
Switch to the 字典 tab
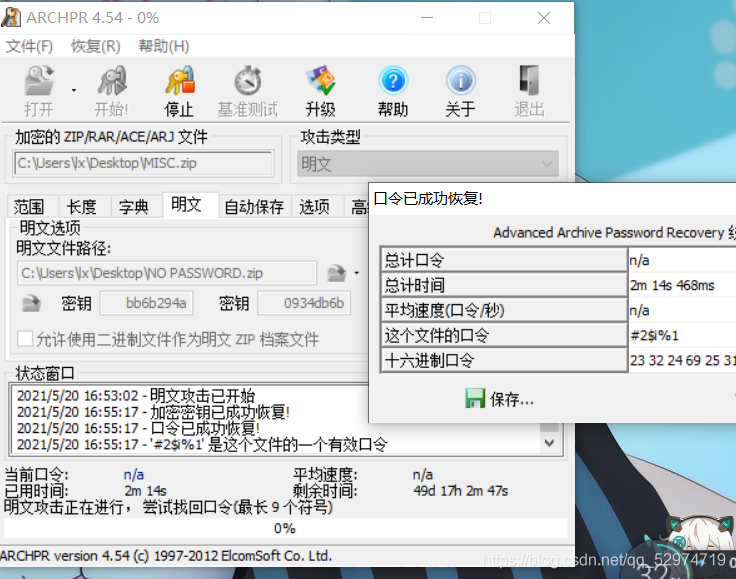[x=133, y=206]
